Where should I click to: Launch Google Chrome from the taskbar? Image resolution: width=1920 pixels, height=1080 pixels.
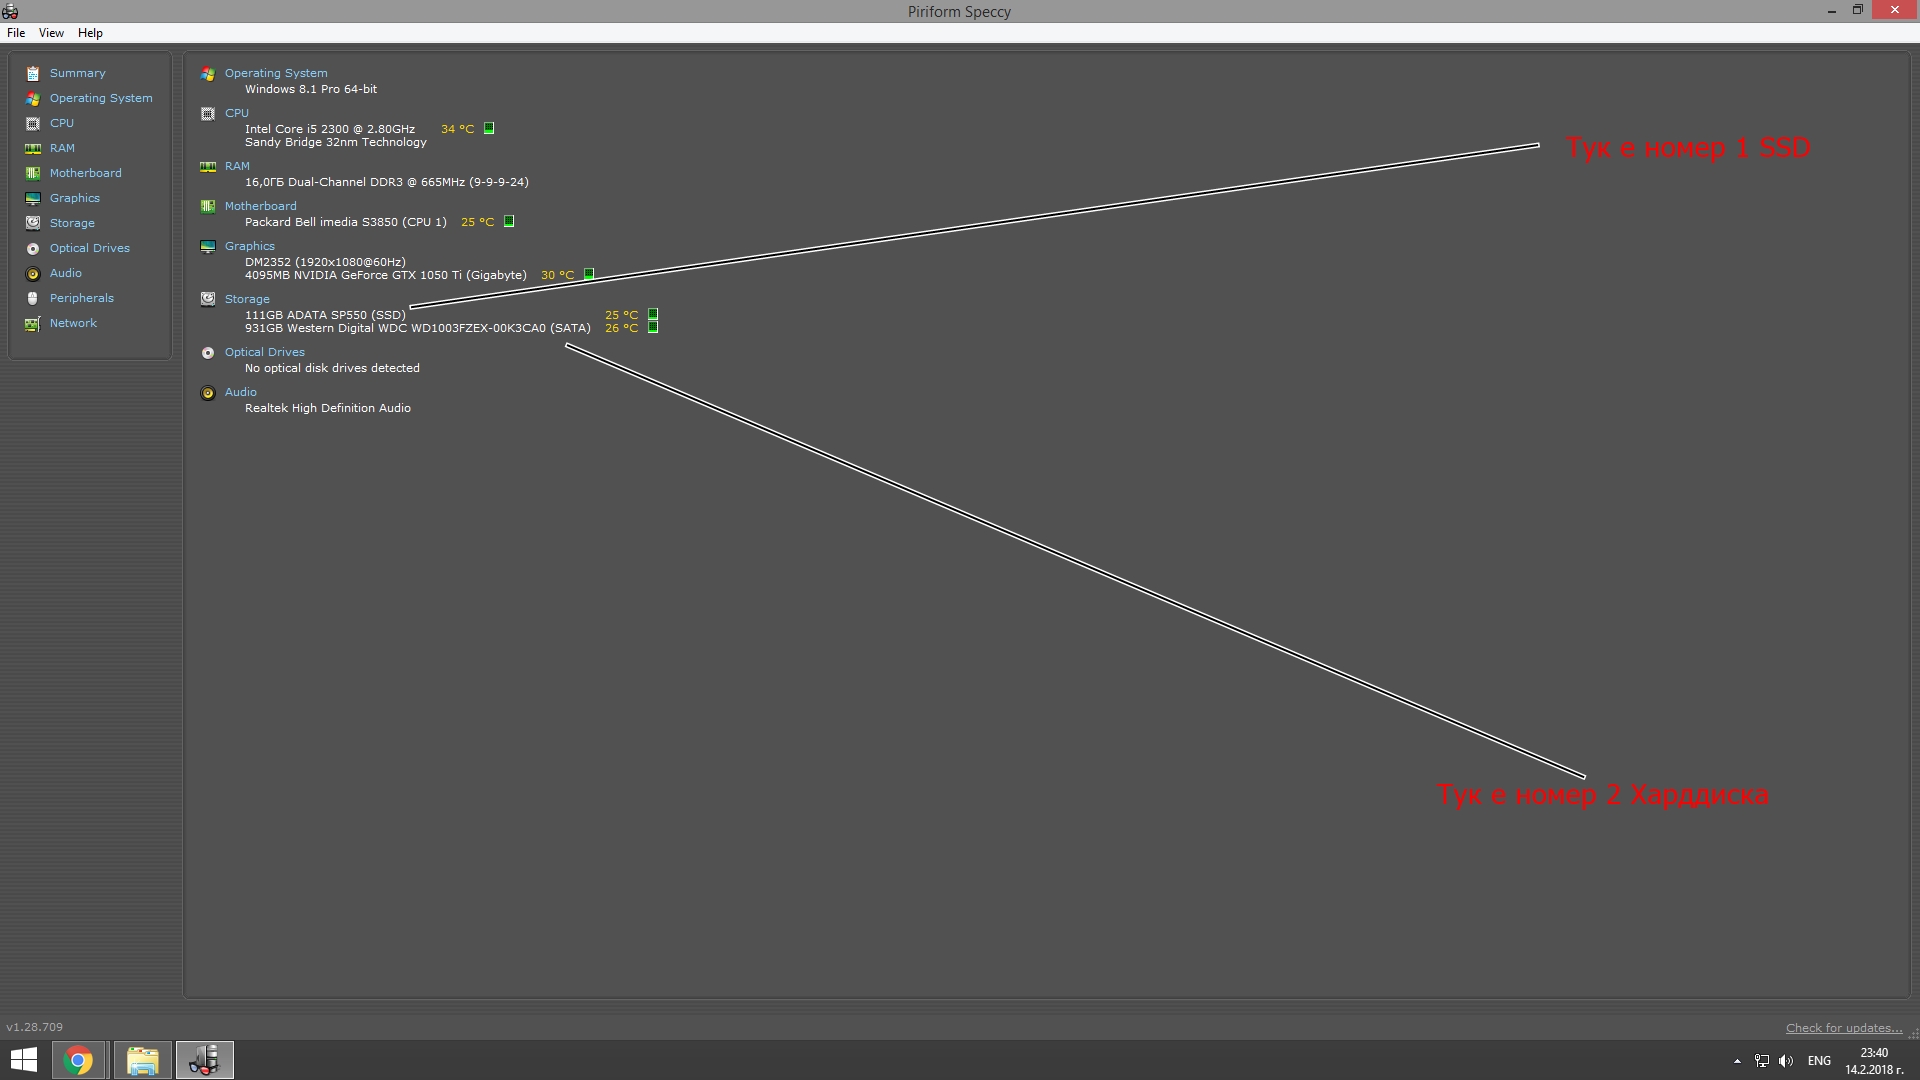tap(78, 1060)
